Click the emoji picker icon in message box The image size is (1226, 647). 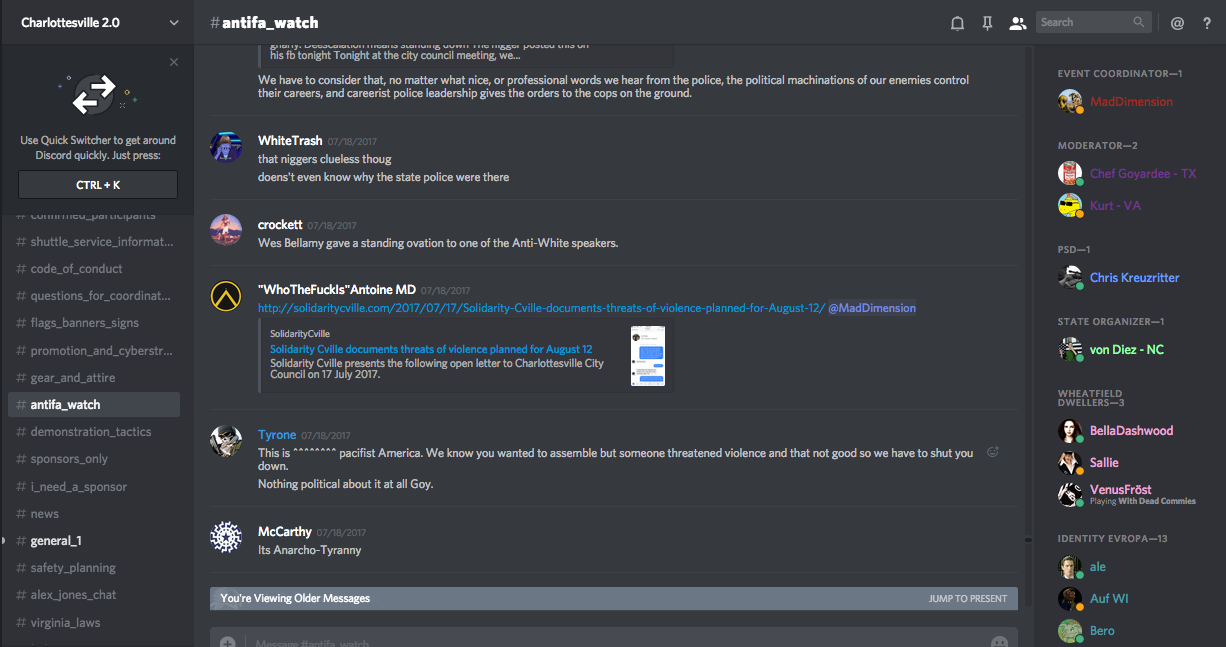(999, 642)
